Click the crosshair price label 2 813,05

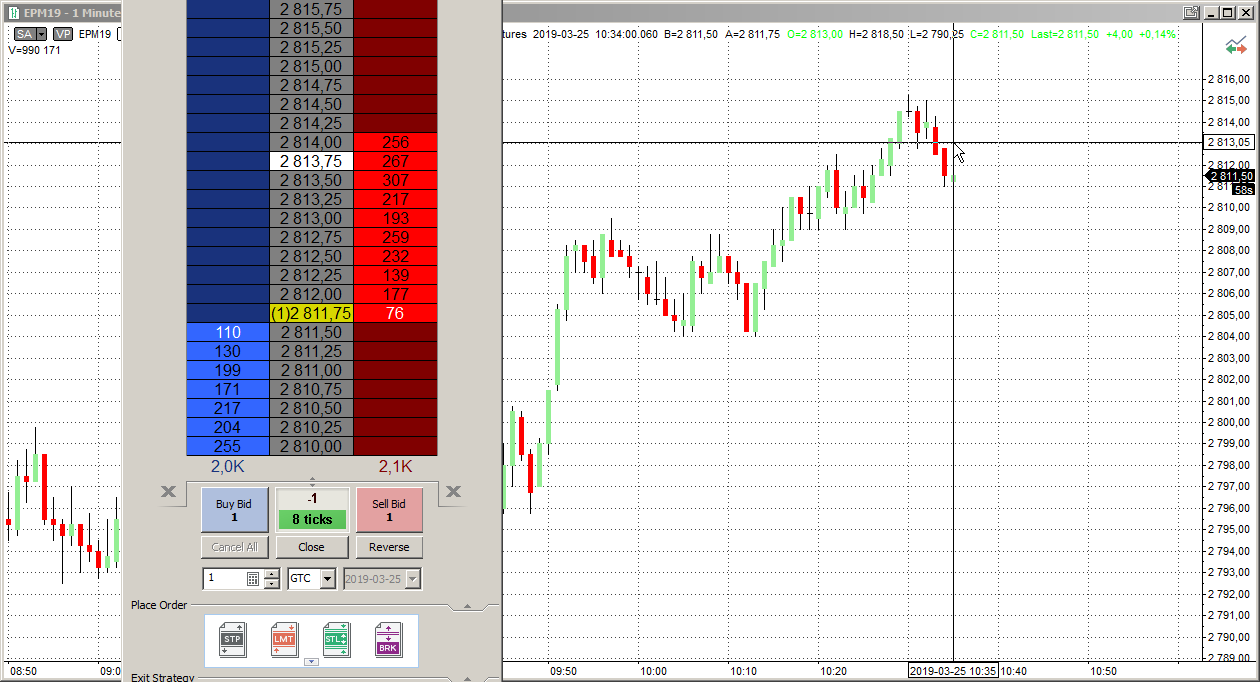[1231, 142]
